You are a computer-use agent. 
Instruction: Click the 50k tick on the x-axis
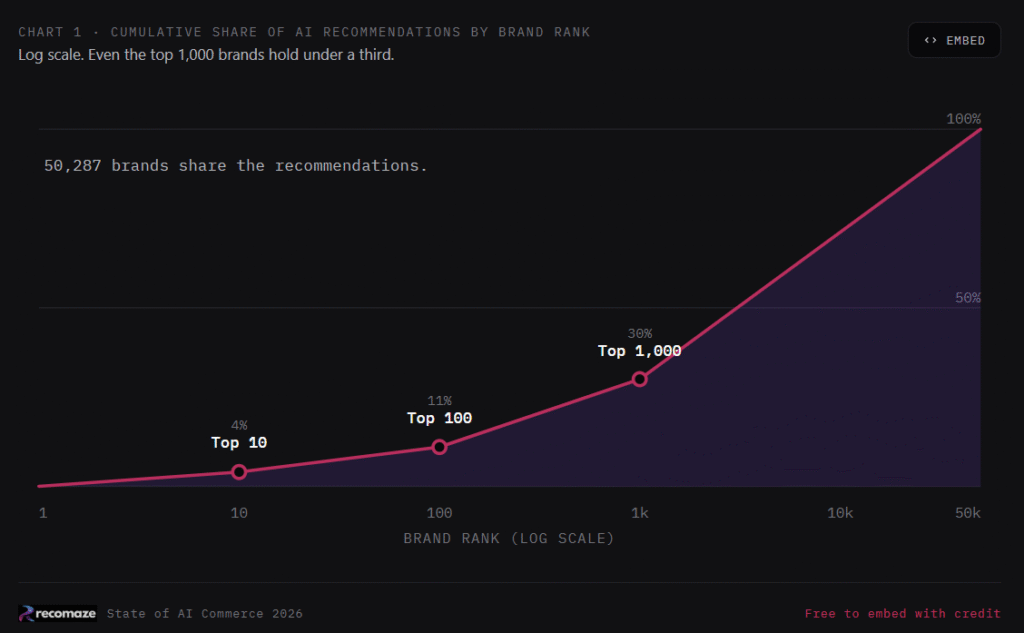click(968, 513)
